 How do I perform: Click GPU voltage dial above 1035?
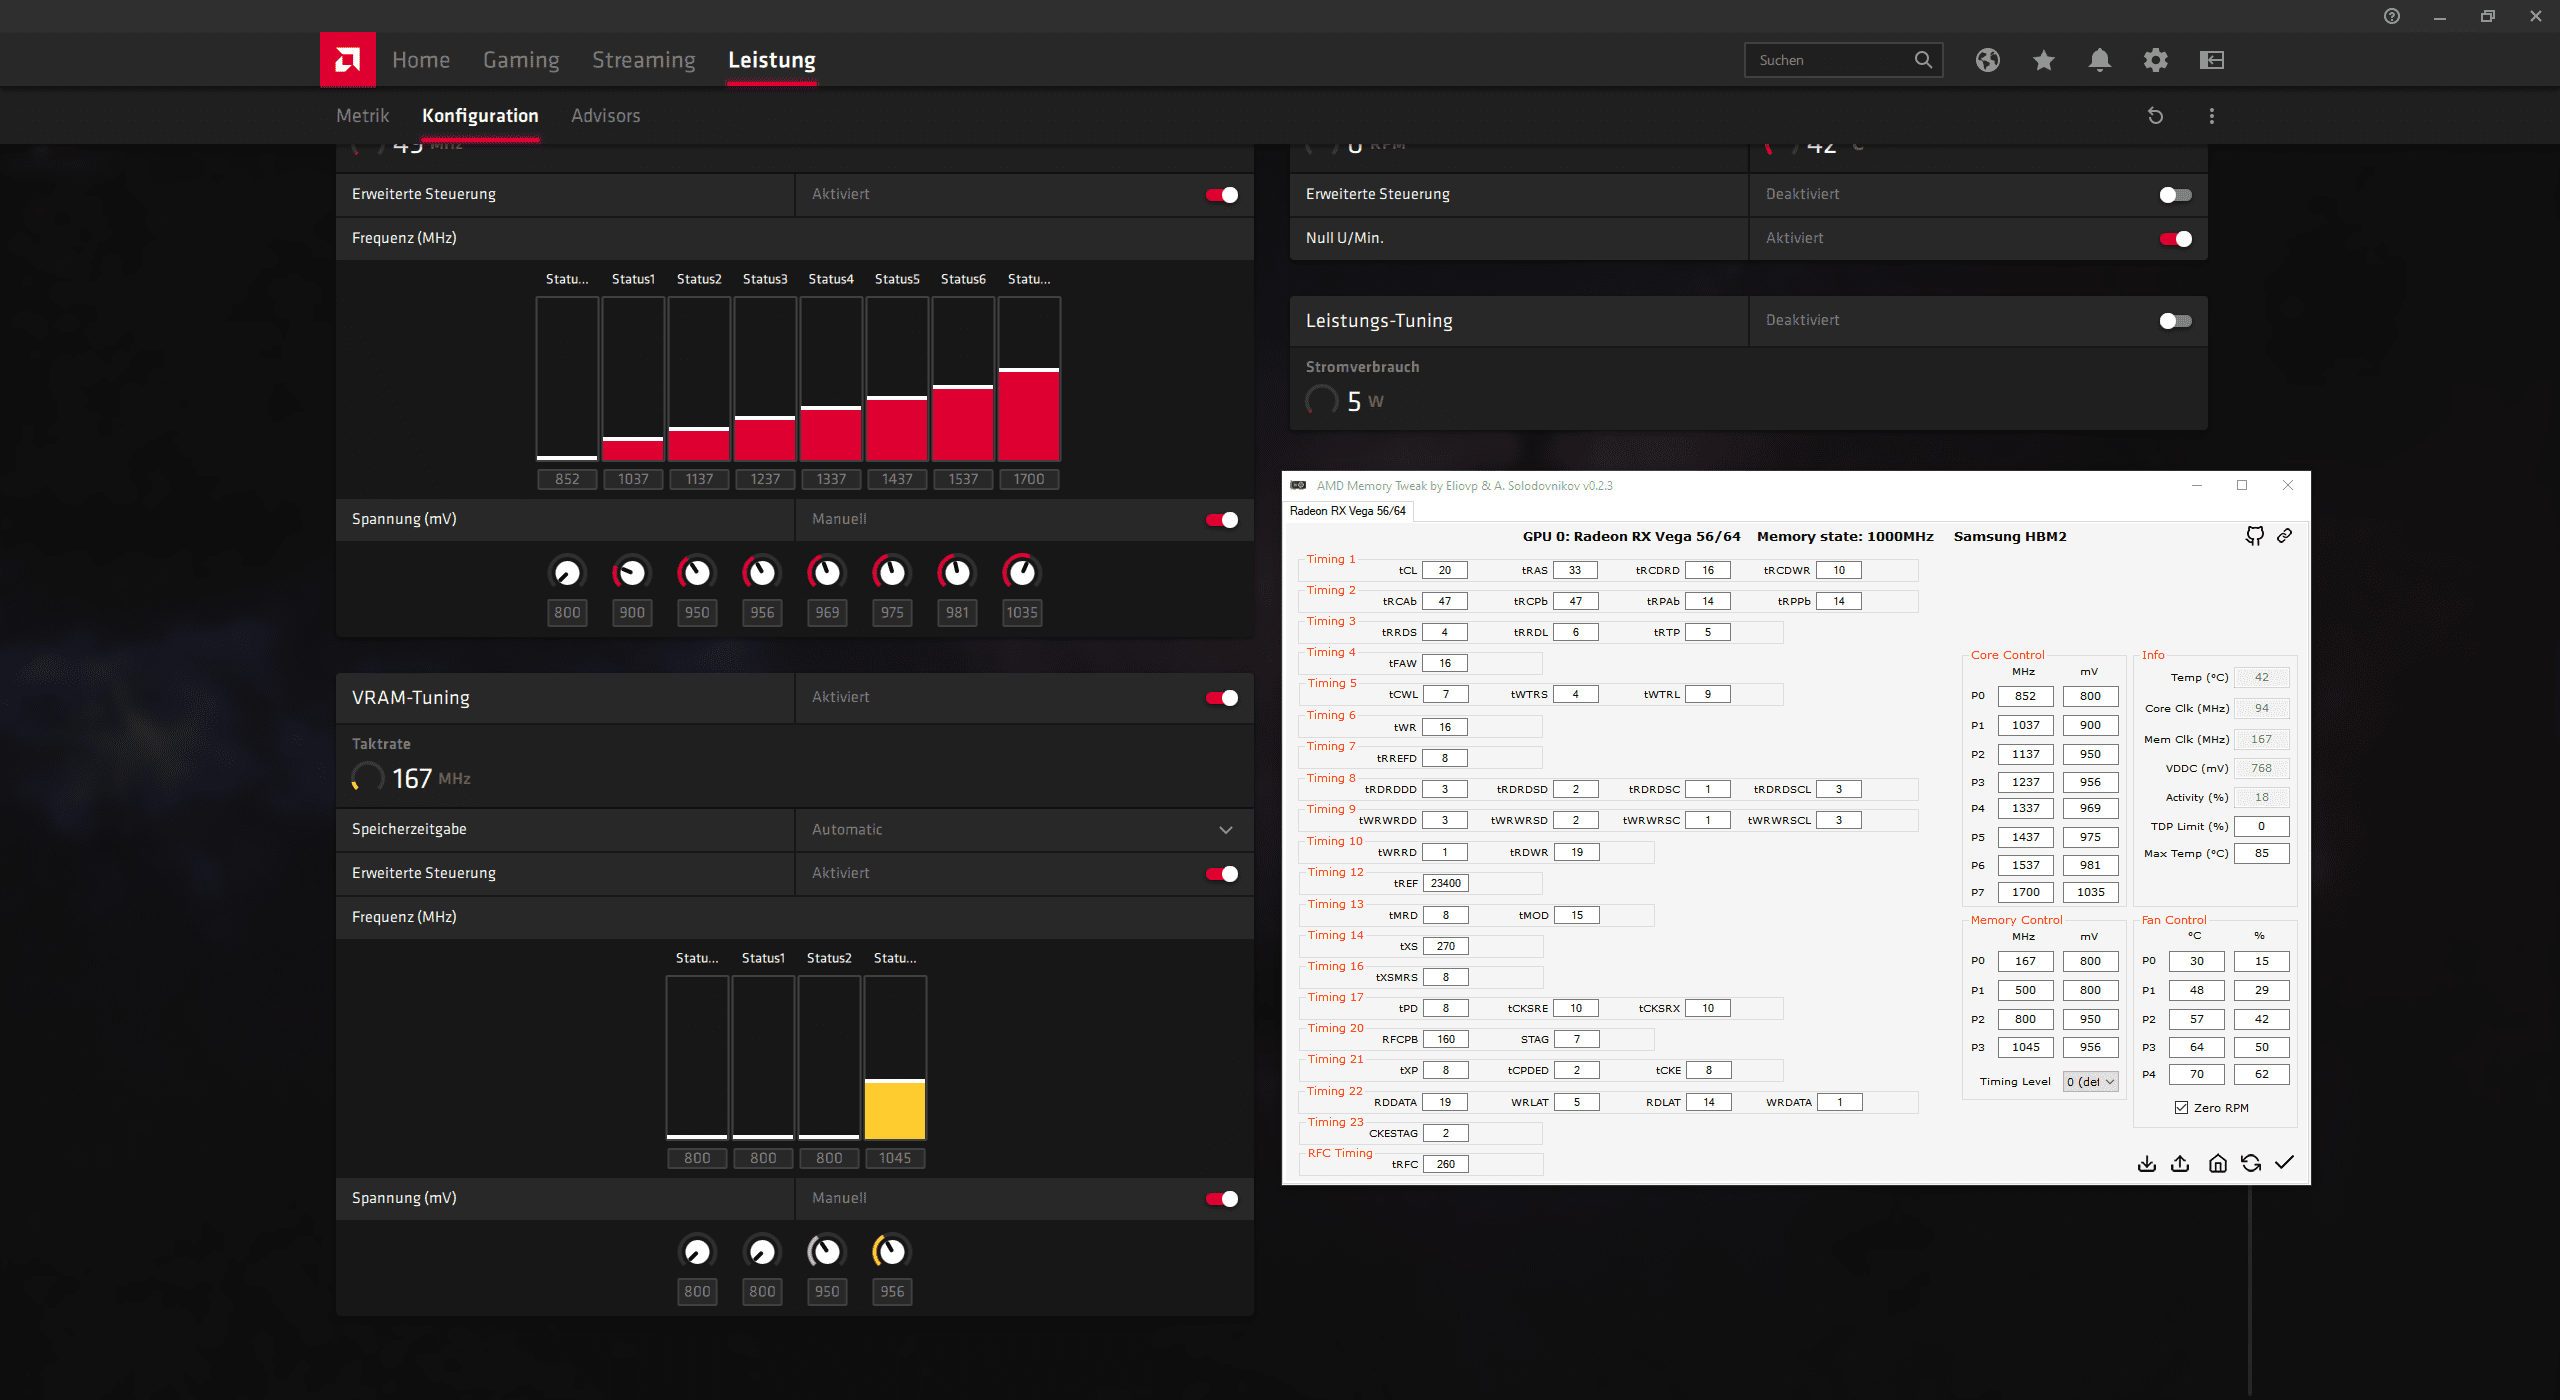[1022, 573]
